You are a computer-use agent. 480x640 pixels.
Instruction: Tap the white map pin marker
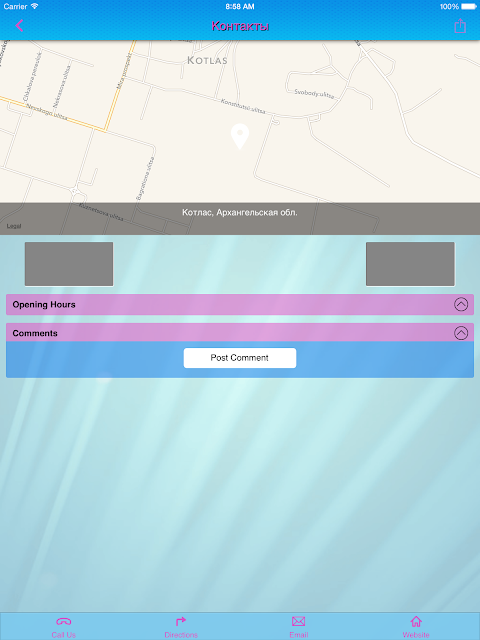tap(240, 137)
